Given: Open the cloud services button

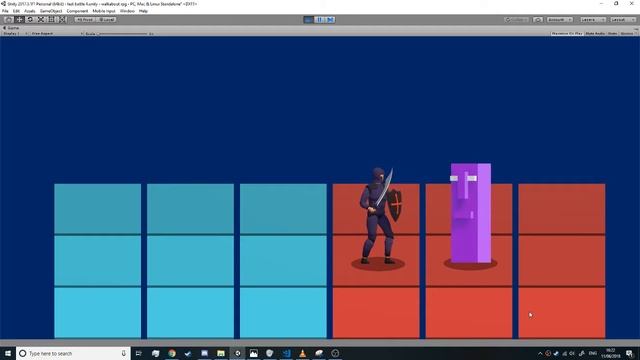Looking at the screenshot, I should [x=538, y=20].
